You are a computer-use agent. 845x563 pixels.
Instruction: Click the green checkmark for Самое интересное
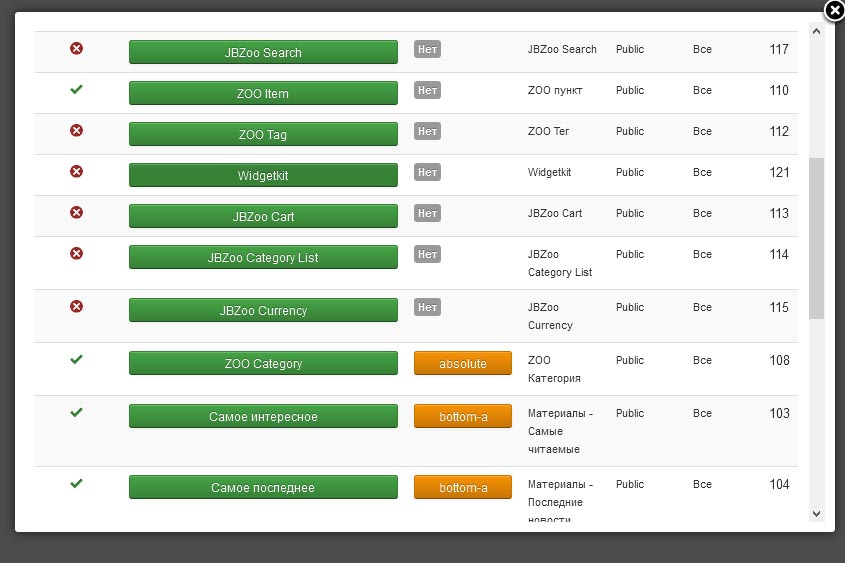tap(77, 413)
